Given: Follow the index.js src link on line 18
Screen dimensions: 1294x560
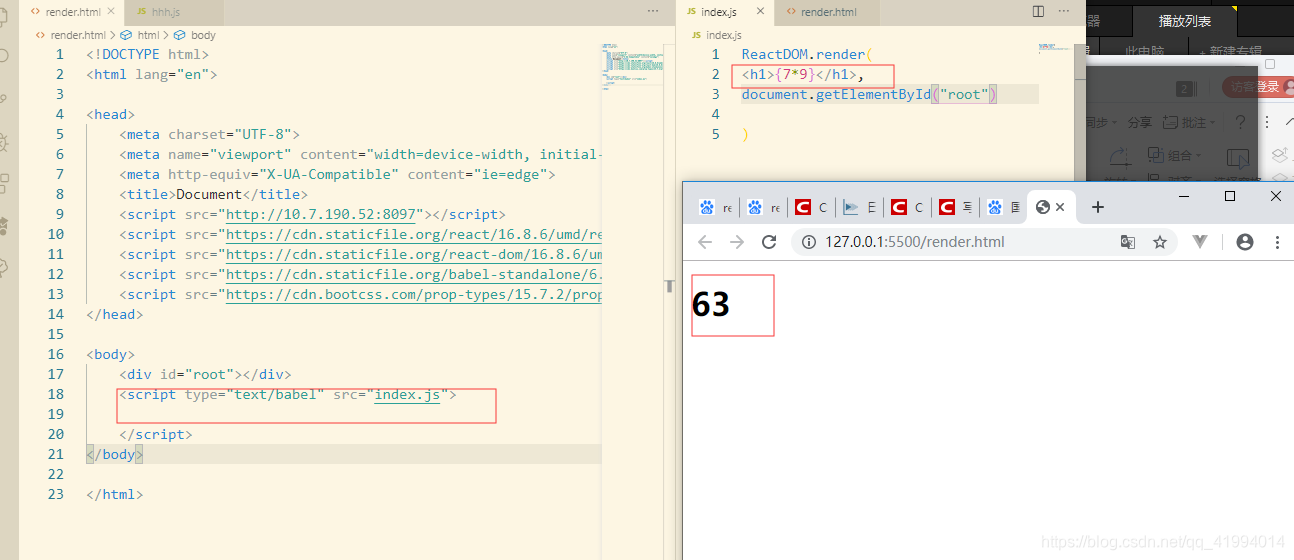Looking at the screenshot, I should click(407, 394).
